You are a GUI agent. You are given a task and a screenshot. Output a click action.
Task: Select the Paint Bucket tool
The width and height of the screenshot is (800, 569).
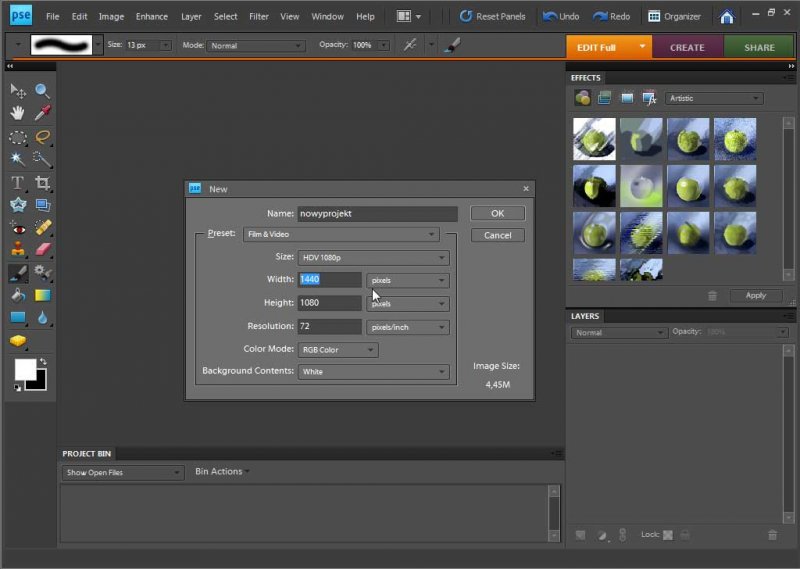(17, 296)
